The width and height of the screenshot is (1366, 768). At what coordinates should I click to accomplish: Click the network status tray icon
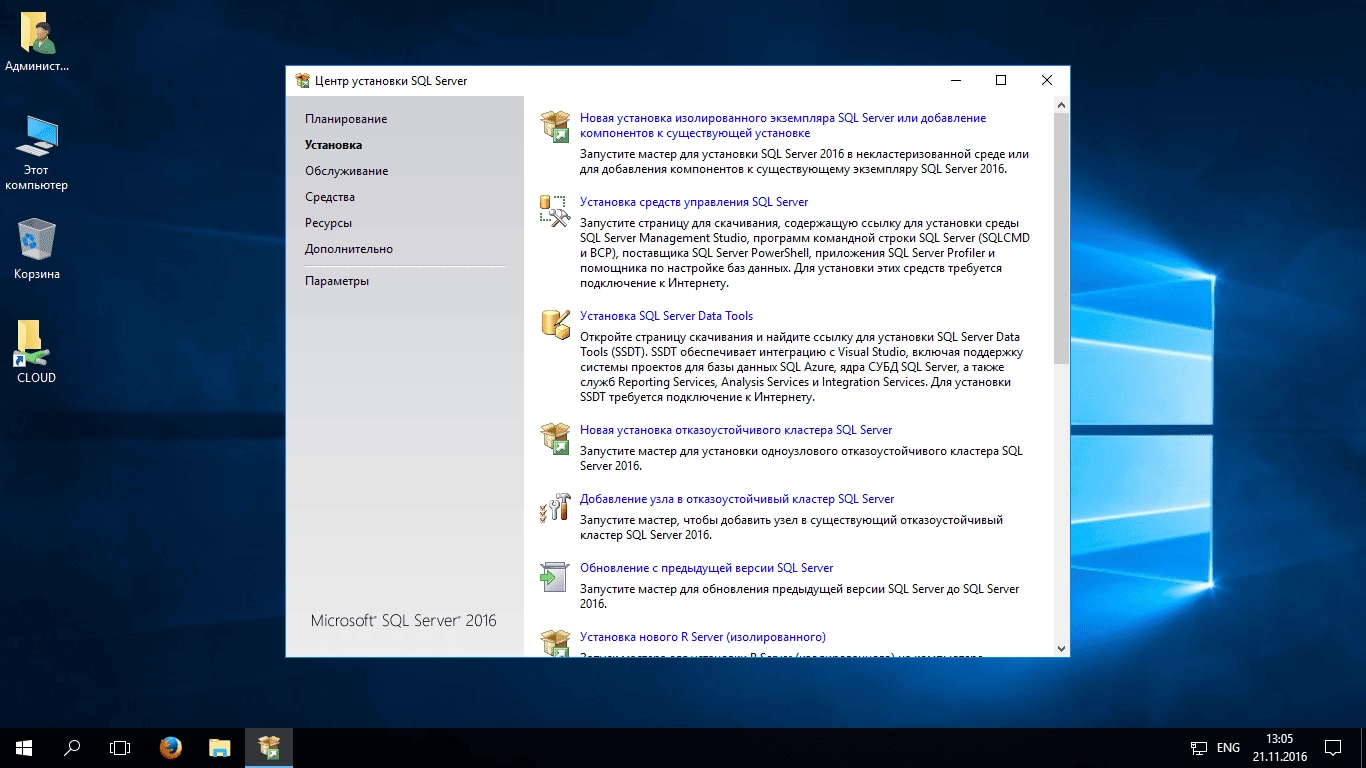click(1199, 747)
